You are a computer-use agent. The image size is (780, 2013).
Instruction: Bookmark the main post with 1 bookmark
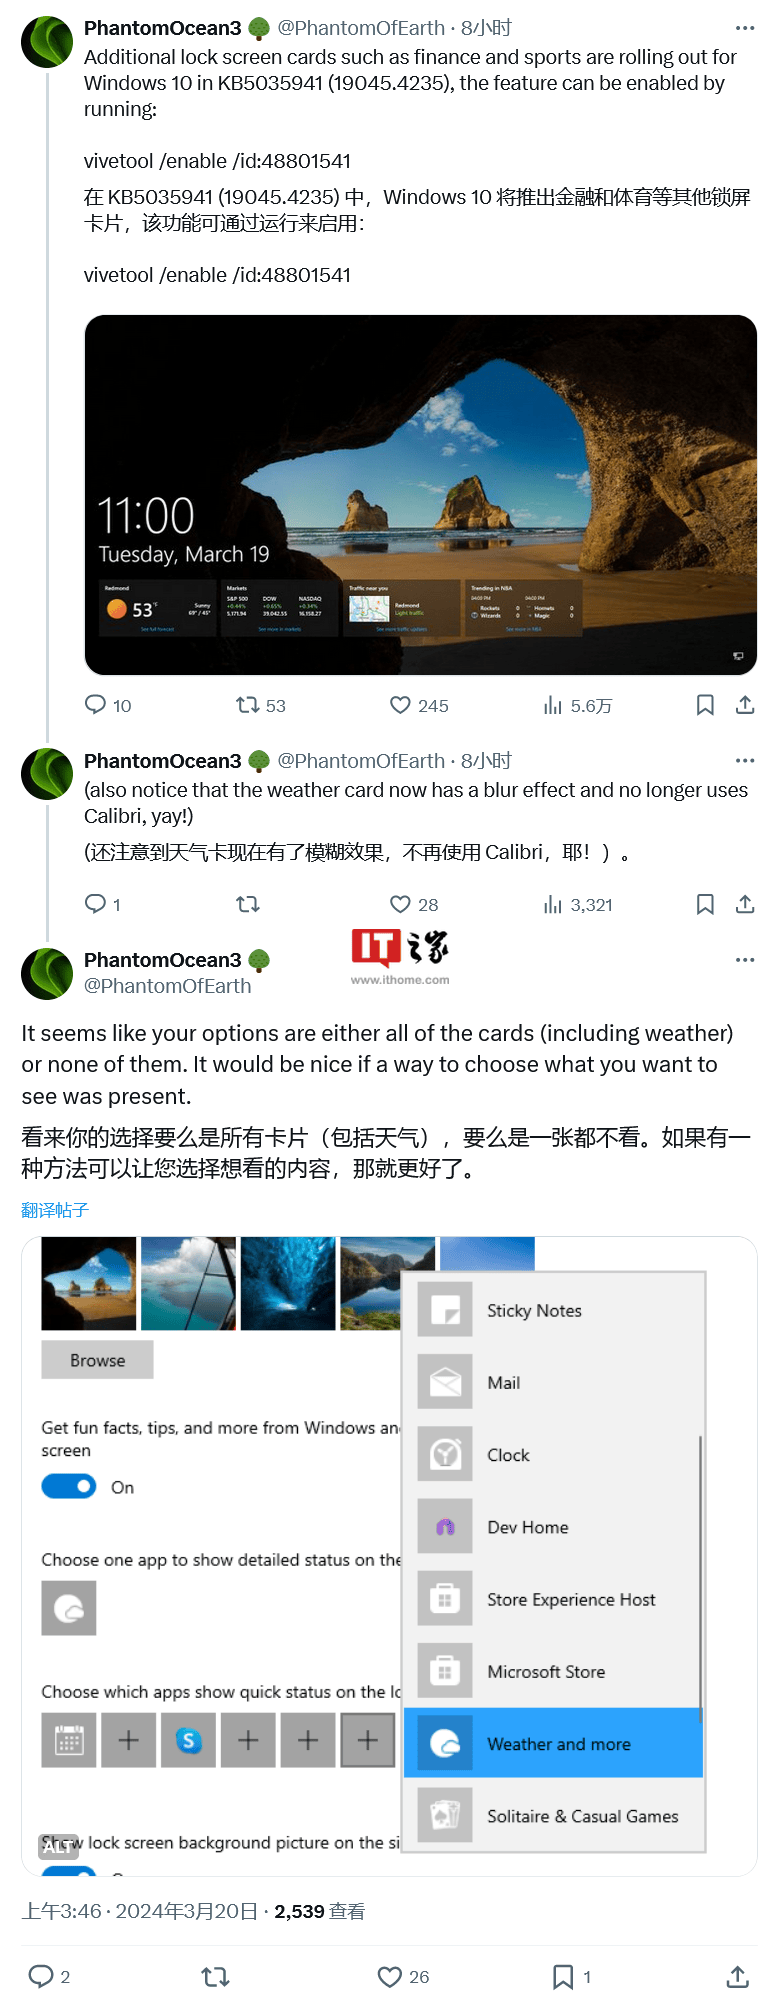pos(571,1976)
